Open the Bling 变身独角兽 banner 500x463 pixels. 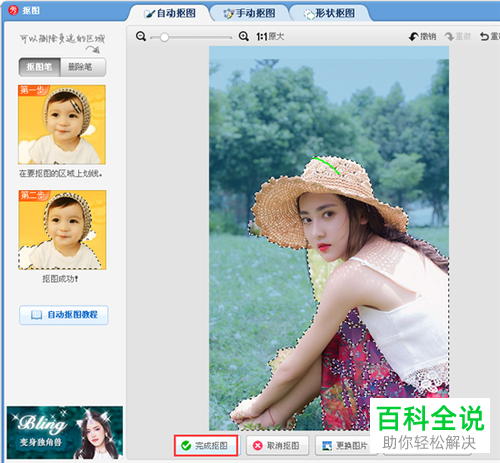[x=65, y=432]
